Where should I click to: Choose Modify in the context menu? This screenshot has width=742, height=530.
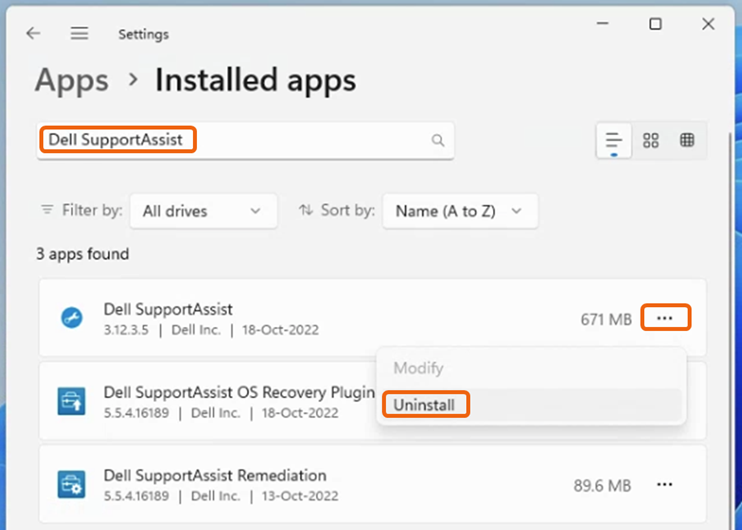point(418,368)
